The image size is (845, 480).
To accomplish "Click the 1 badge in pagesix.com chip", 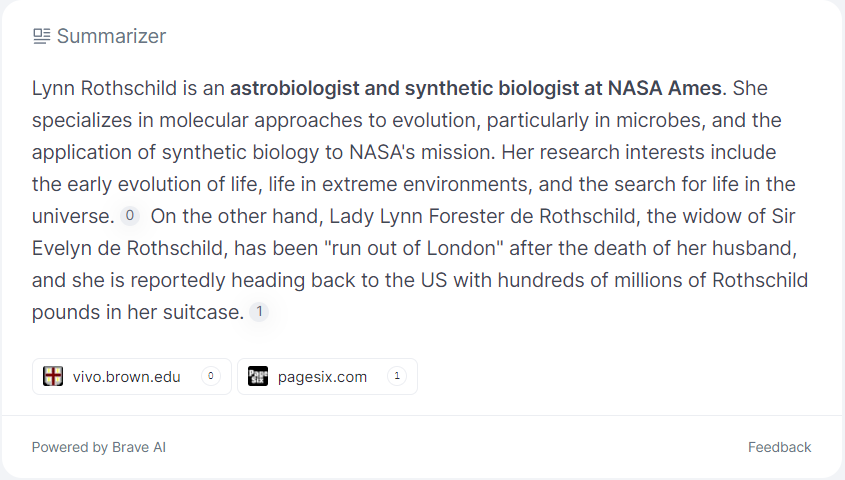I will [397, 376].
